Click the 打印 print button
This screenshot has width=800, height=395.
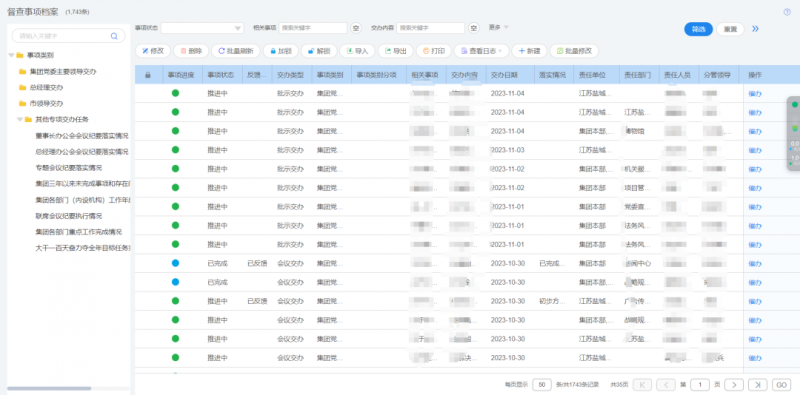tap(434, 51)
